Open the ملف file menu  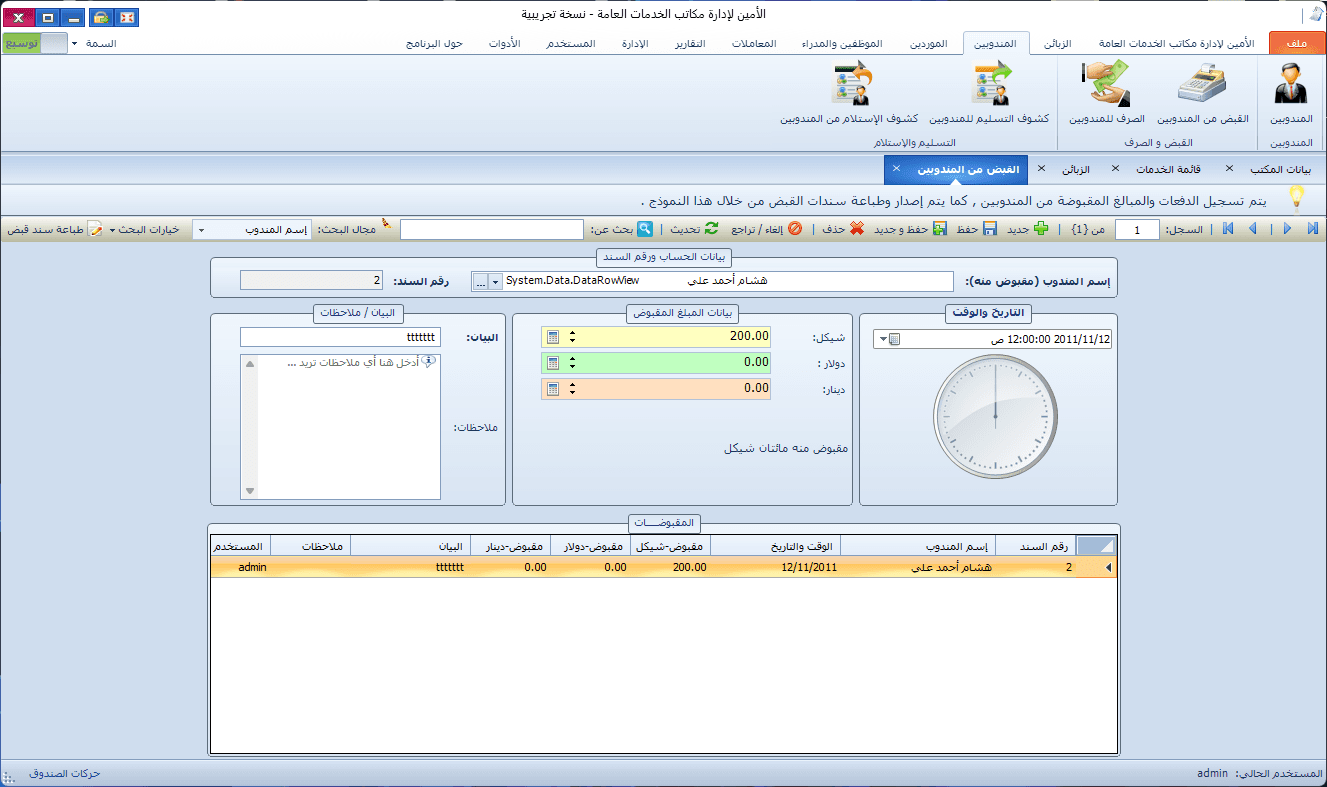coord(1297,44)
